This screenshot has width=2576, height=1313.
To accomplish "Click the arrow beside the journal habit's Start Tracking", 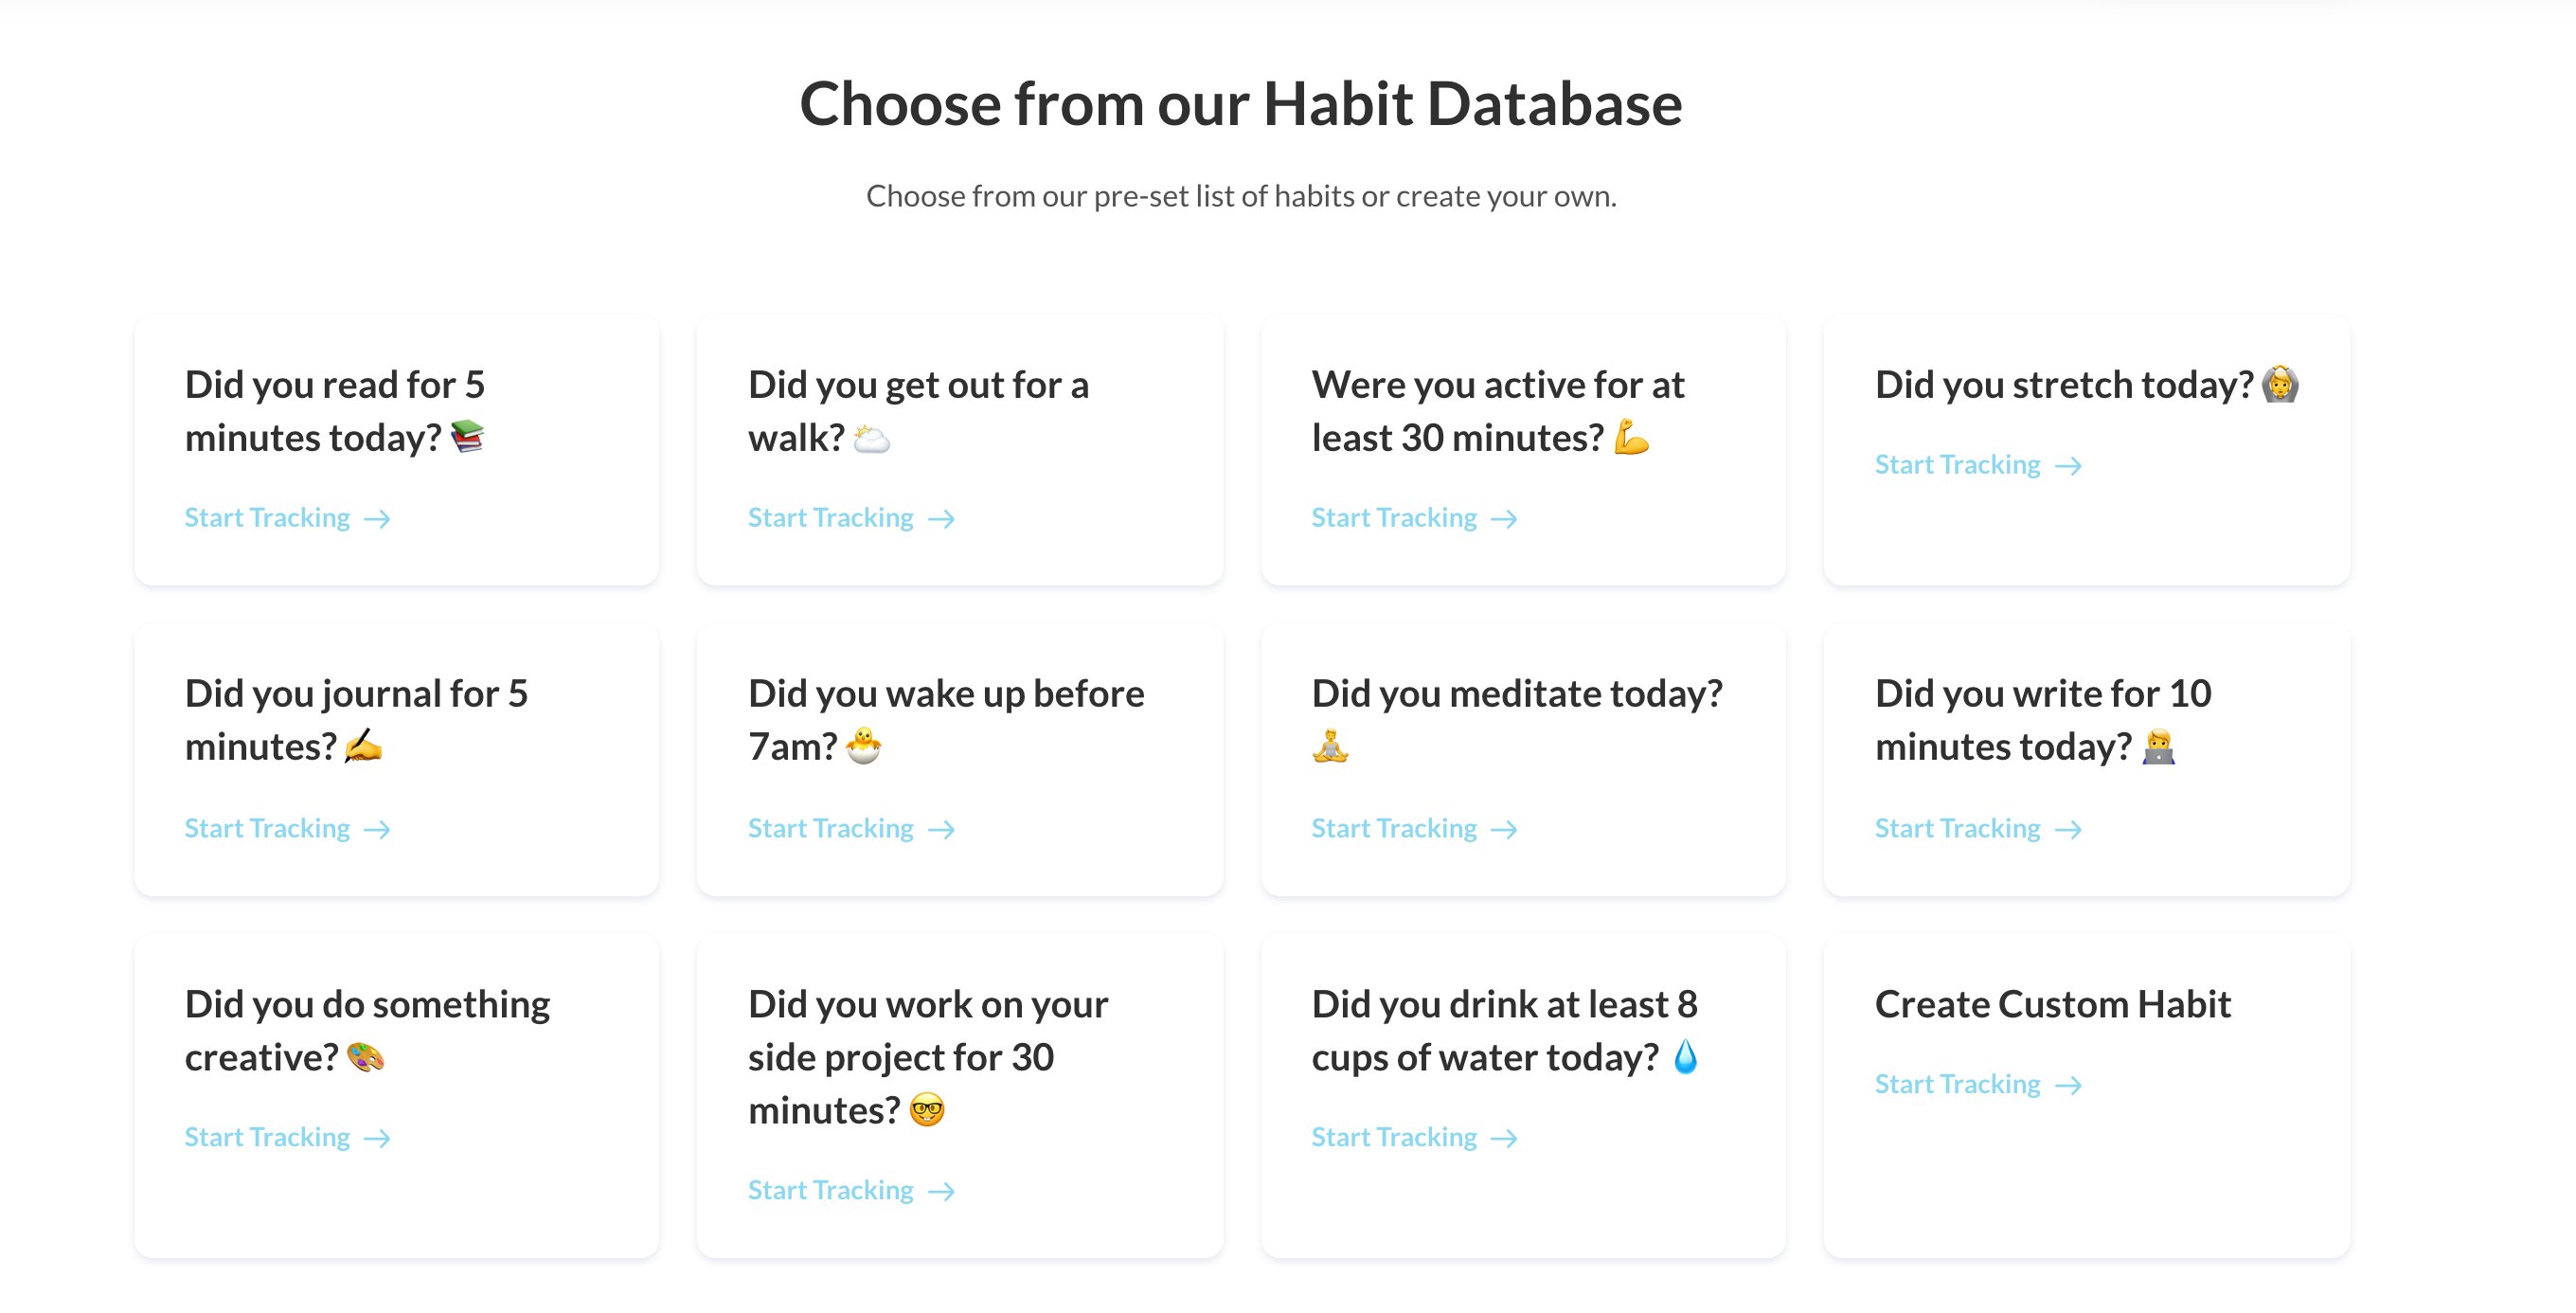I will (x=377, y=830).
